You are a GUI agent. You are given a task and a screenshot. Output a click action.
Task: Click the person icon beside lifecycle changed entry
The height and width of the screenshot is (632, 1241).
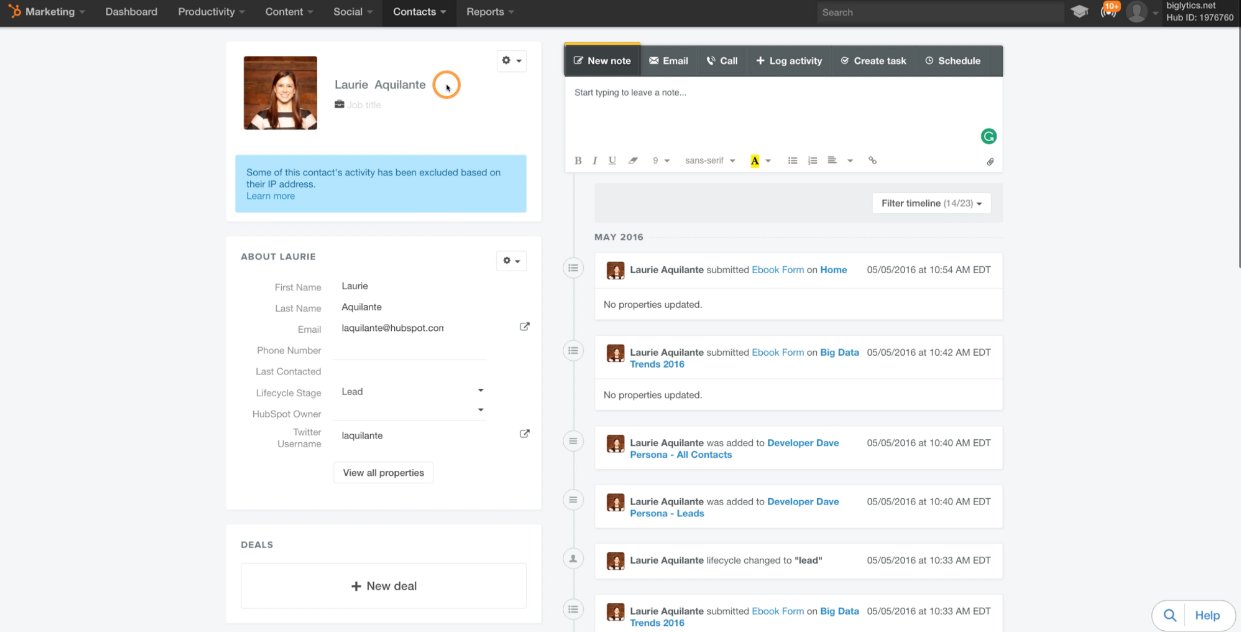[573, 559]
